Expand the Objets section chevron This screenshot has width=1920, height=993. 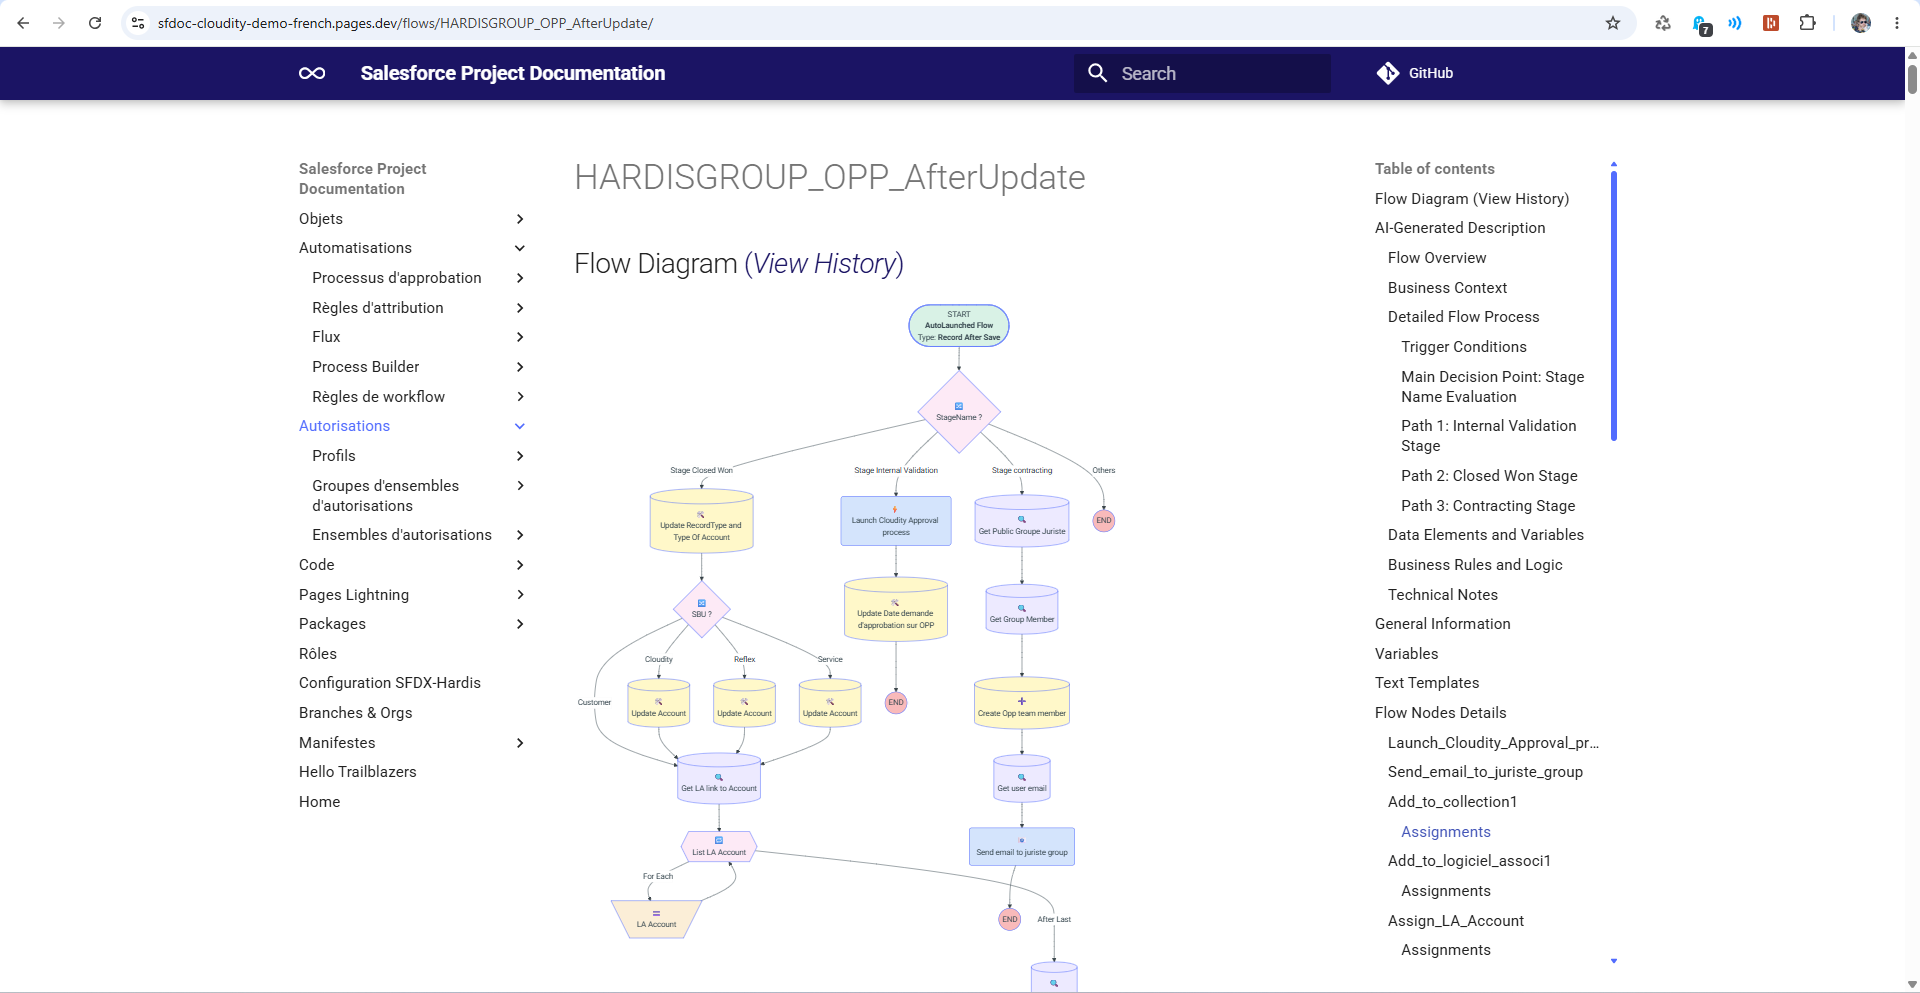(x=520, y=219)
